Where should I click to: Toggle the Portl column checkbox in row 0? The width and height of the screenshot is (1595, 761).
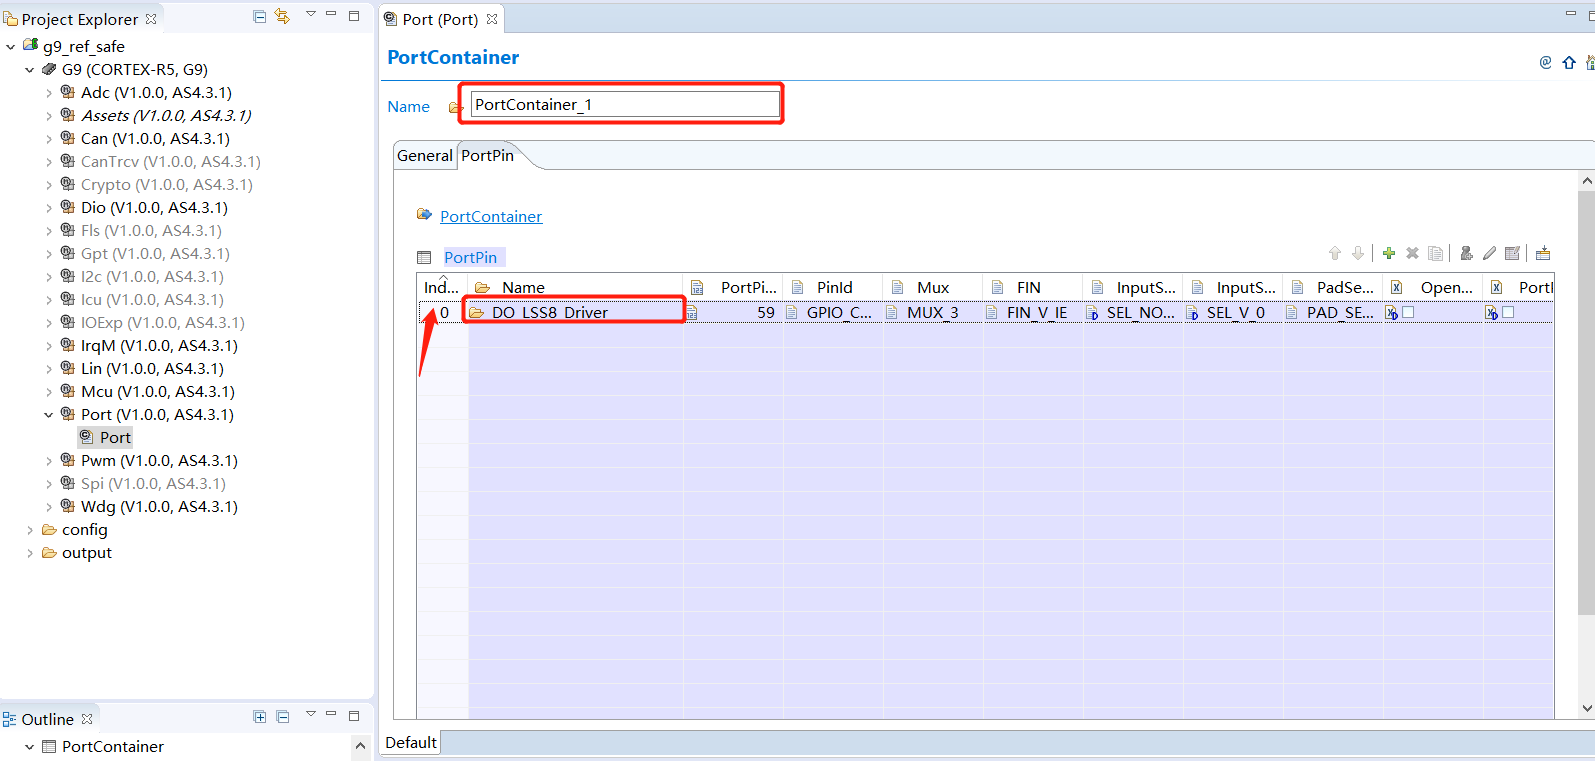(x=1508, y=312)
